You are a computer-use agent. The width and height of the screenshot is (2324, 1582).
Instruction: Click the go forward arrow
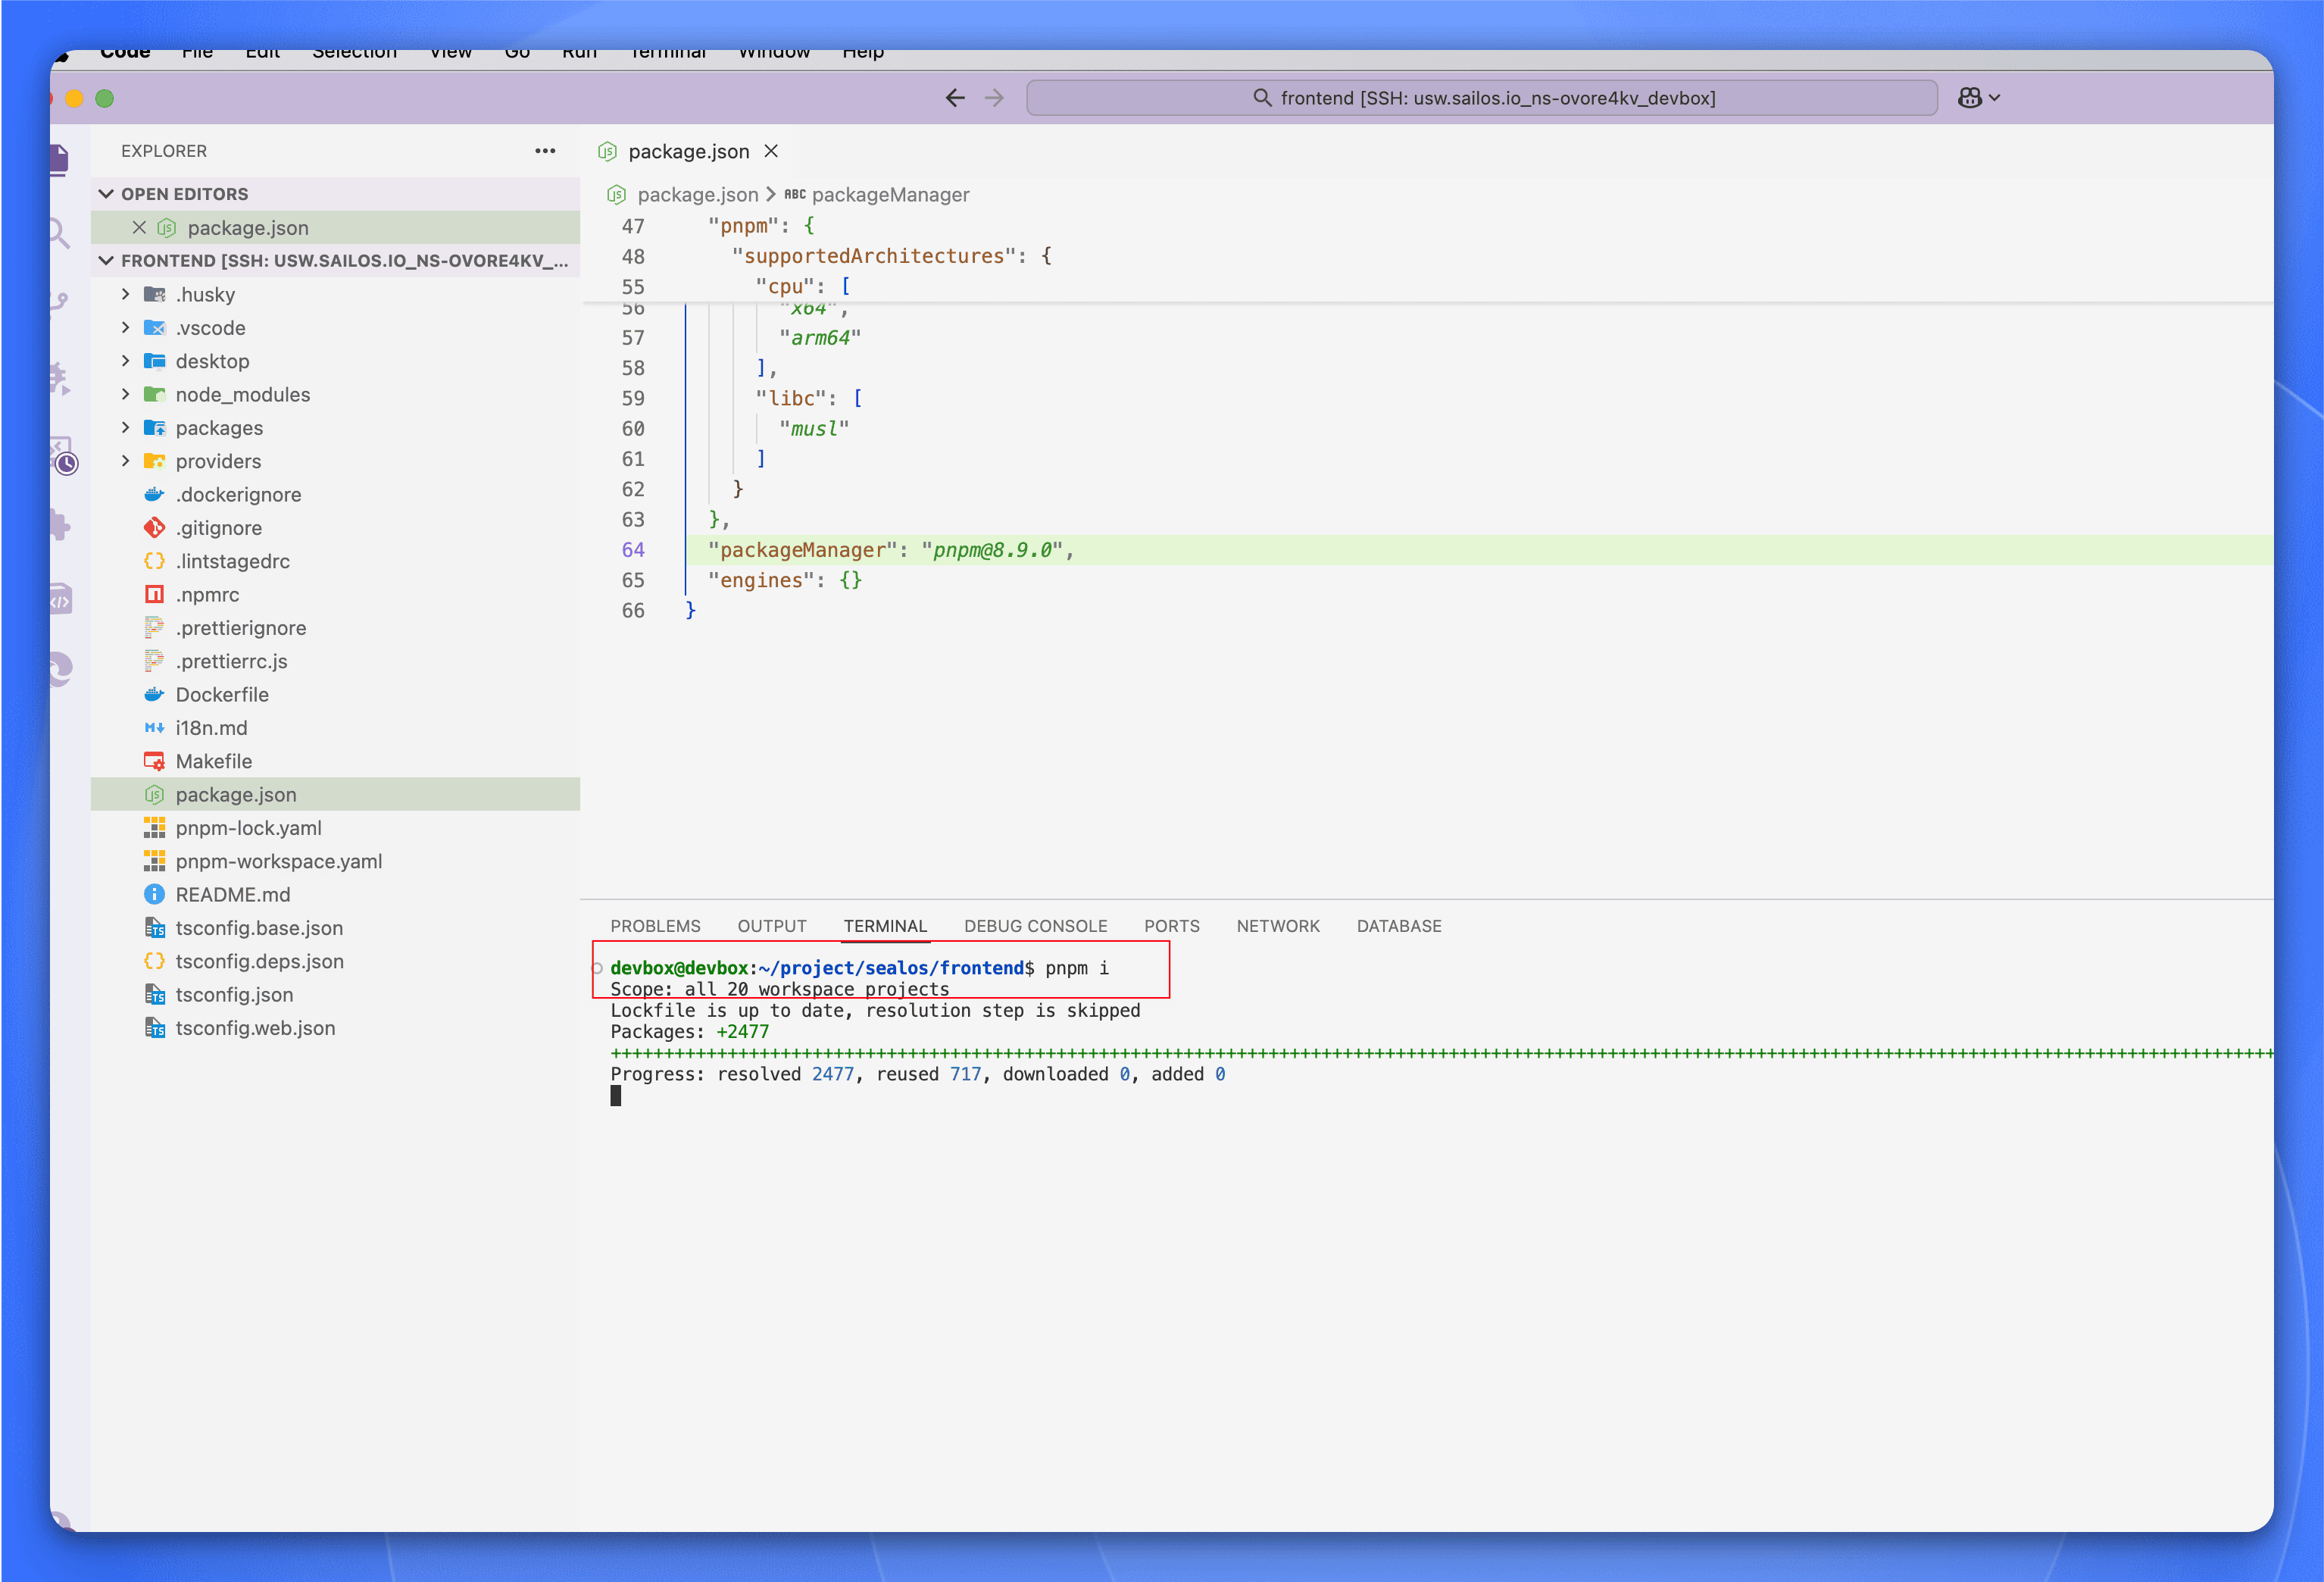pos(994,98)
